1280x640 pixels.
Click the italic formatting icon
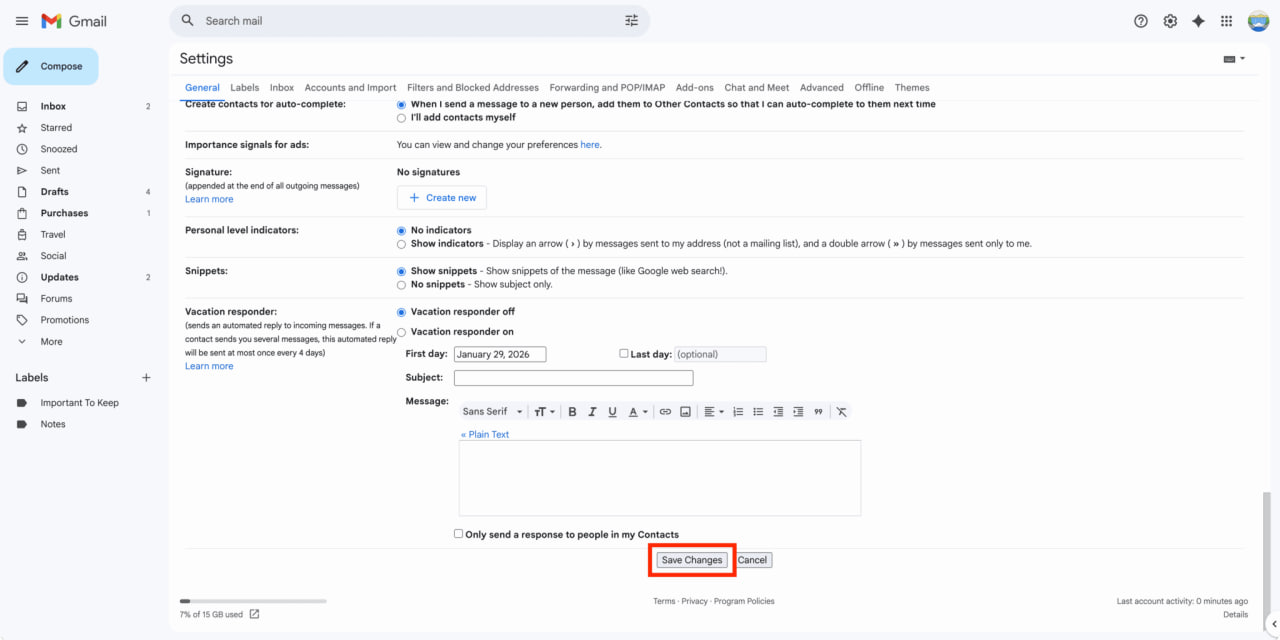click(x=592, y=412)
